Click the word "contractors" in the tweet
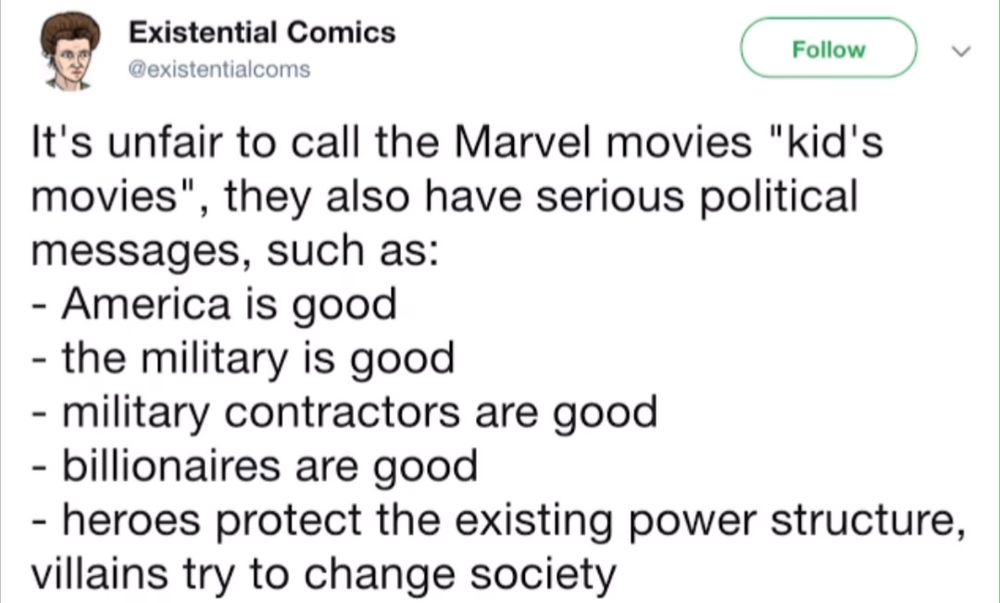 tap(342, 412)
